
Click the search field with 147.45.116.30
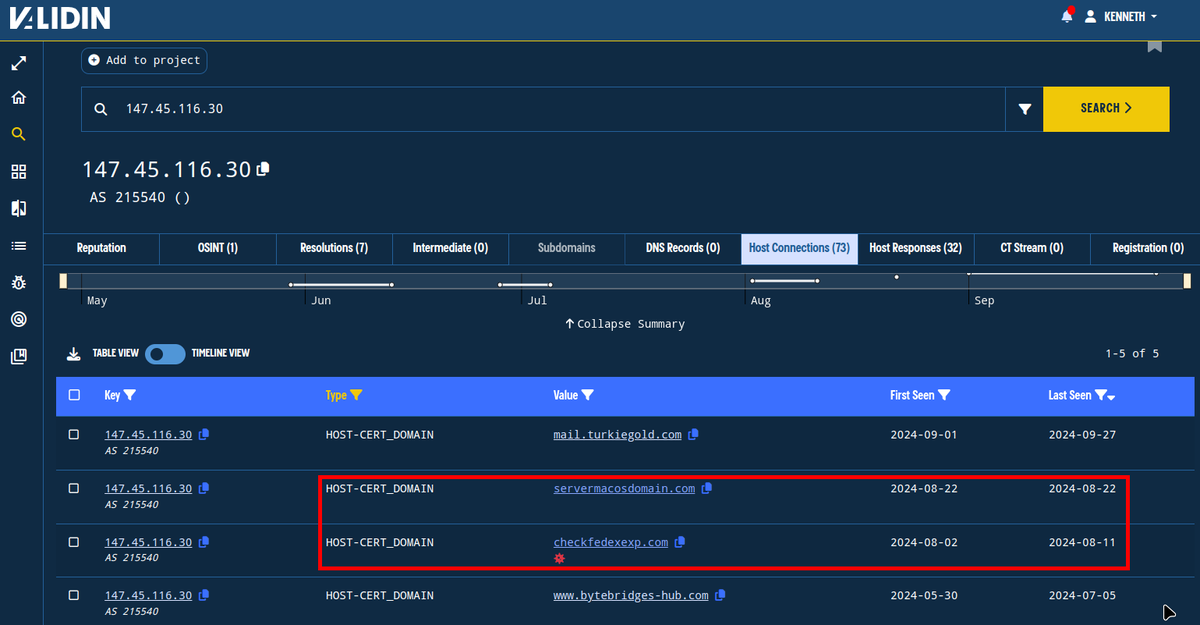[x=543, y=109]
